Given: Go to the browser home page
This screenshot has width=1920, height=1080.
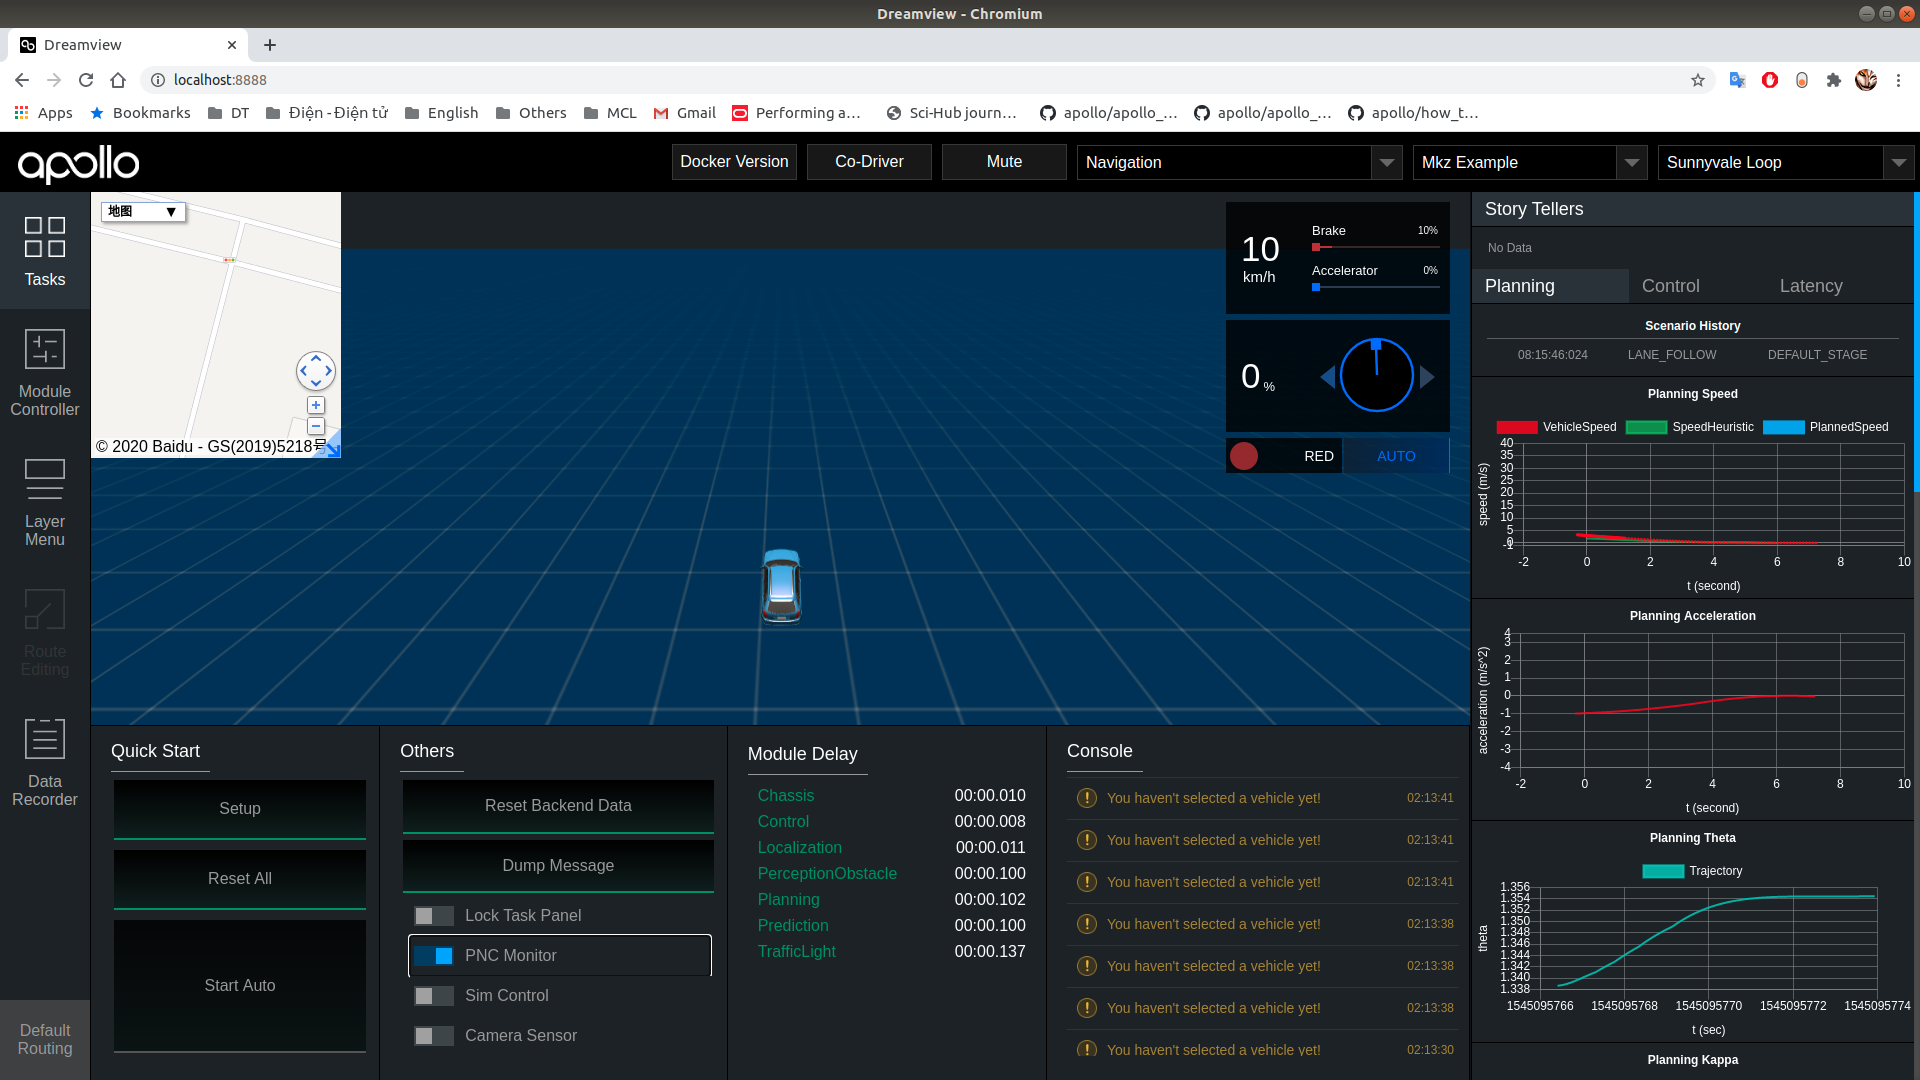Looking at the screenshot, I should pyautogui.click(x=118, y=80).
